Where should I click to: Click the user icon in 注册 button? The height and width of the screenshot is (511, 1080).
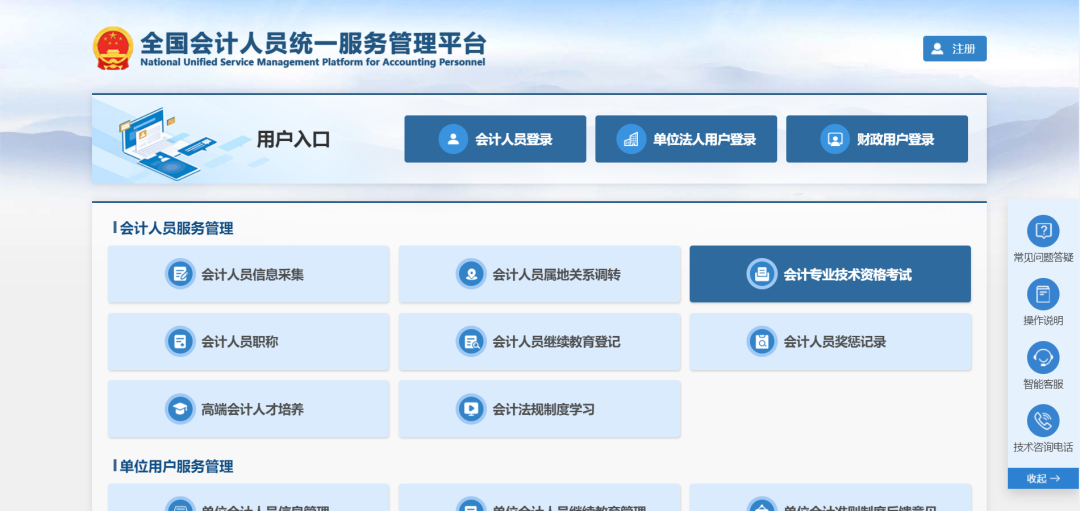(x=937, y=49)
